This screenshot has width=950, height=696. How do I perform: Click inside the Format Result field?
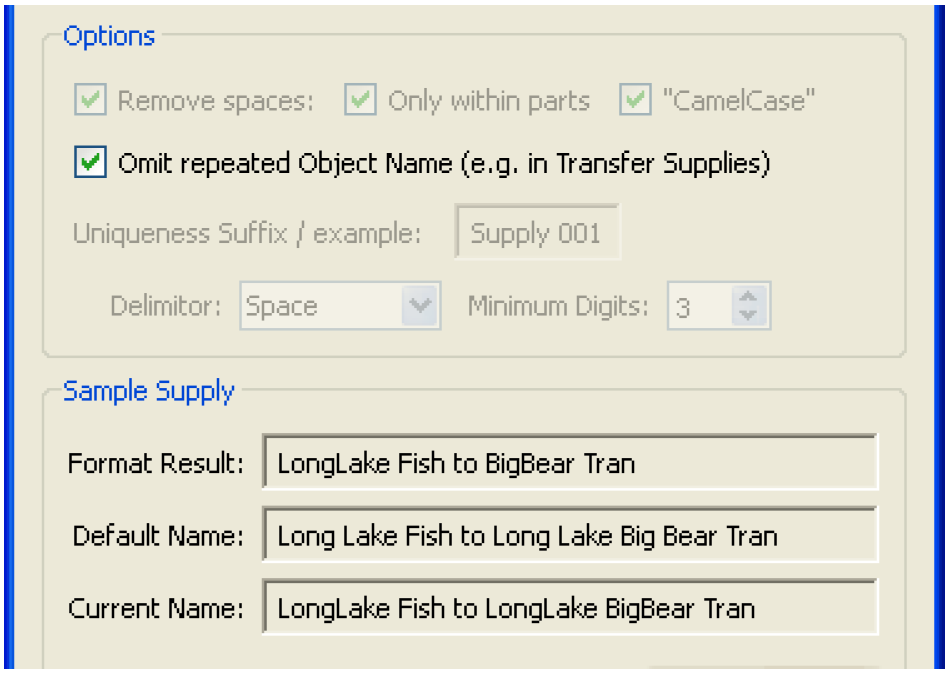(569, 463)
